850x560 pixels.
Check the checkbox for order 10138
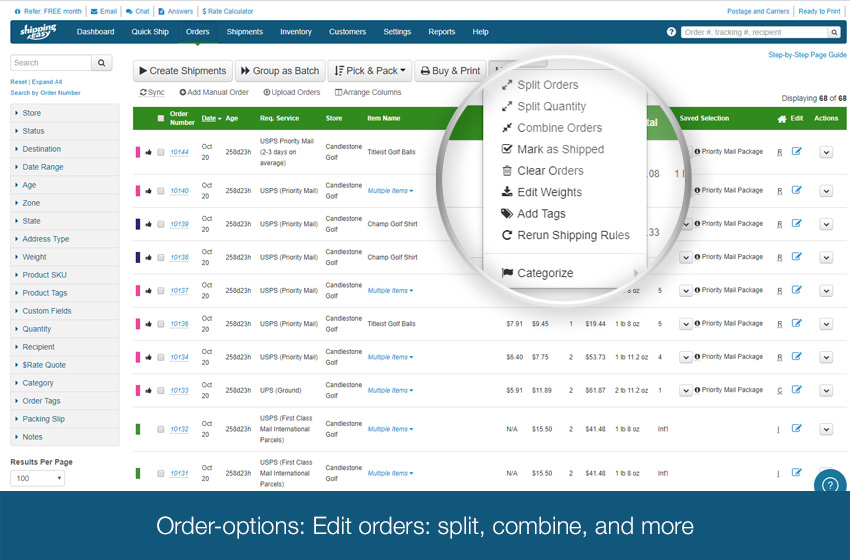pyautogui.click(x=160, y=258)
